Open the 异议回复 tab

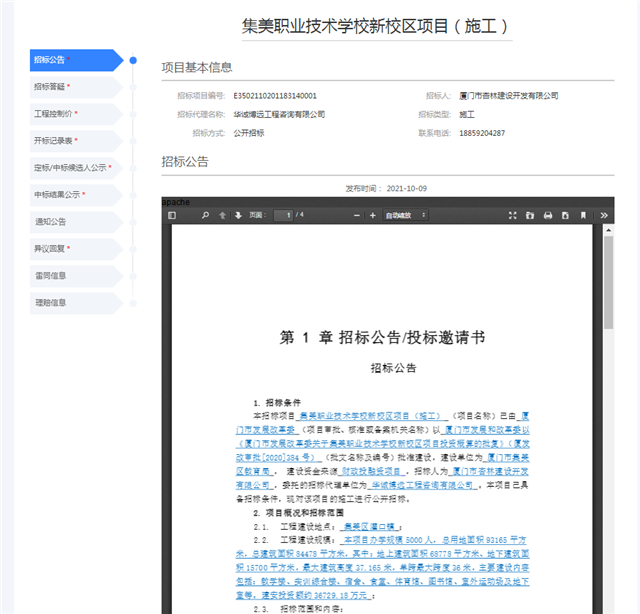coord(76,249)
